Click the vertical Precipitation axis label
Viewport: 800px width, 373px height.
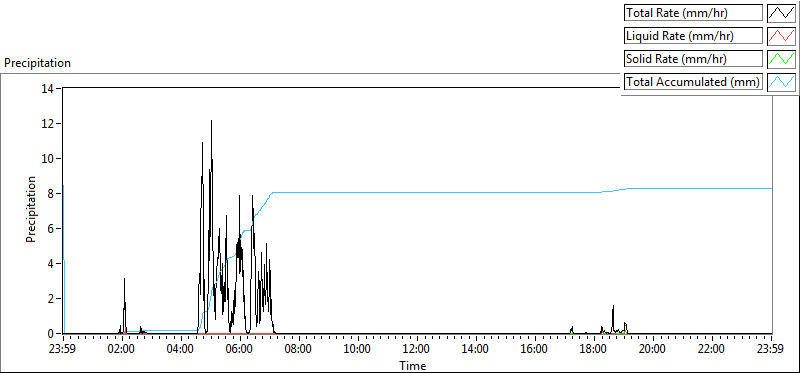[x=31, y=210]
